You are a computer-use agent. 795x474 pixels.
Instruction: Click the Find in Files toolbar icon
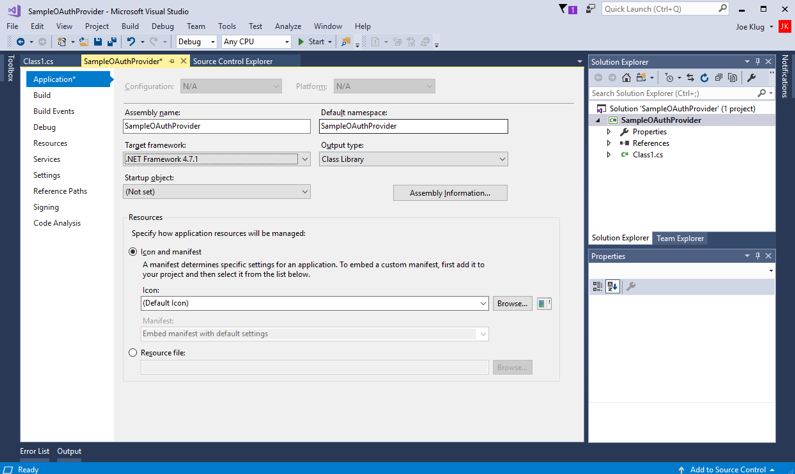click(346, 42)
